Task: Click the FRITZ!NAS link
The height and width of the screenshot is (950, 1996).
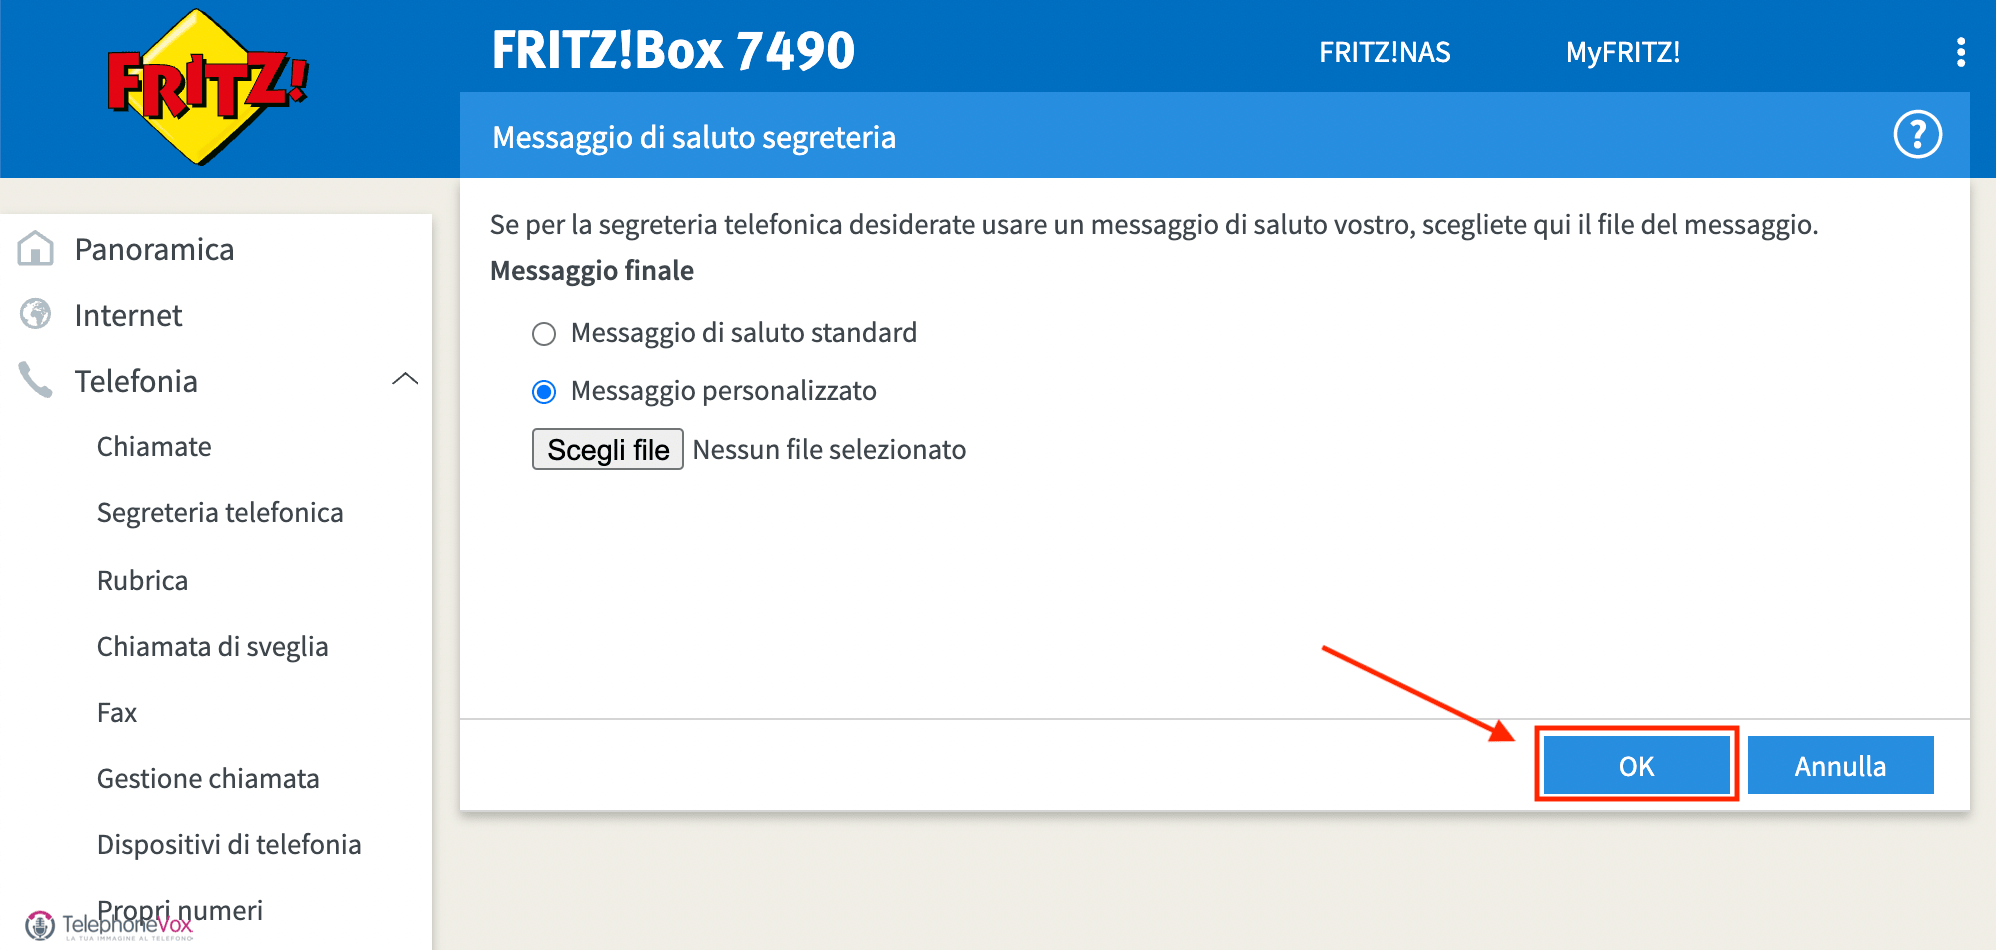Action: coord(1384,52)
